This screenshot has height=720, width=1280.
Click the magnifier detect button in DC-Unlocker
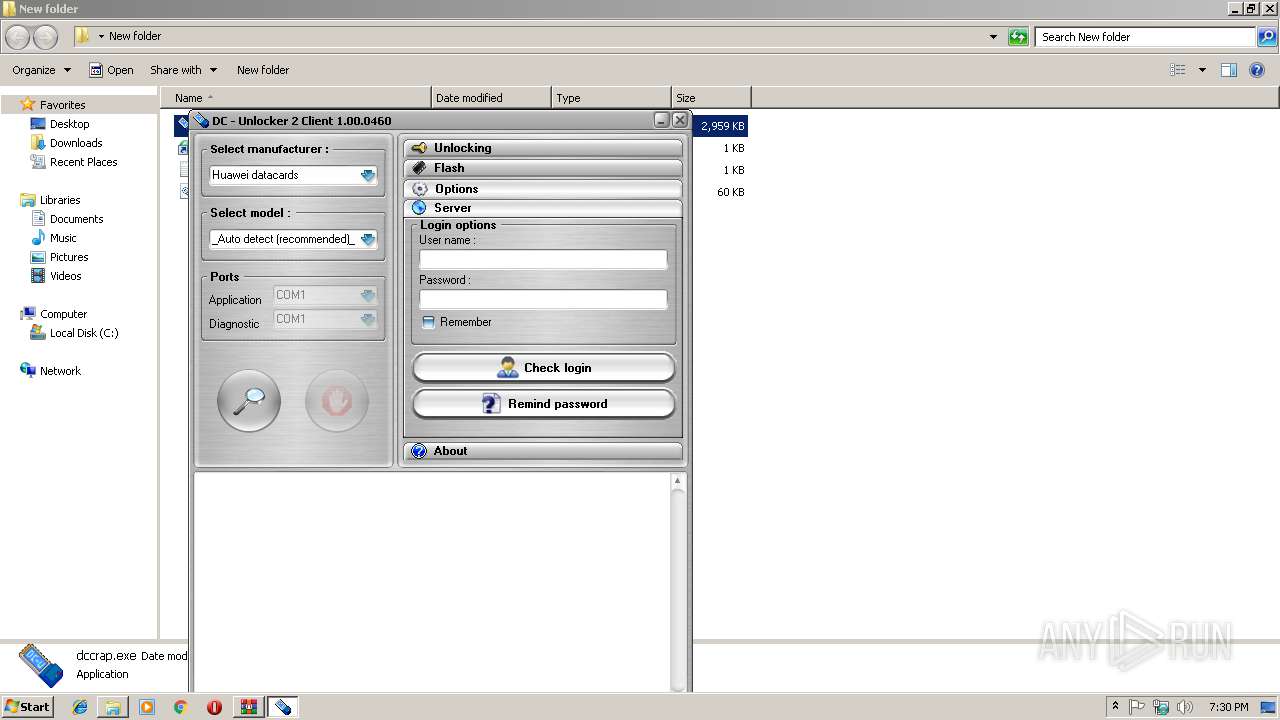pos(249,401)
